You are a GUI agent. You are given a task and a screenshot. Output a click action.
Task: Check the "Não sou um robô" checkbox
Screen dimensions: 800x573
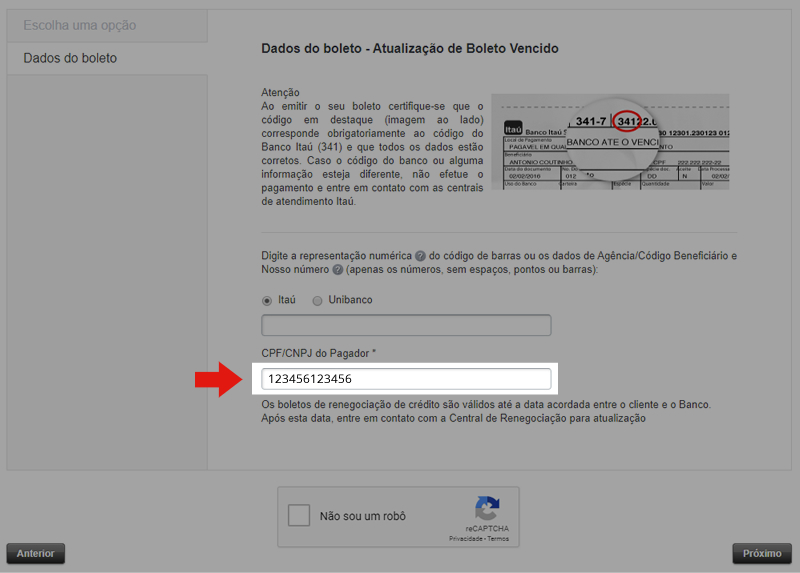pos(298,515)
